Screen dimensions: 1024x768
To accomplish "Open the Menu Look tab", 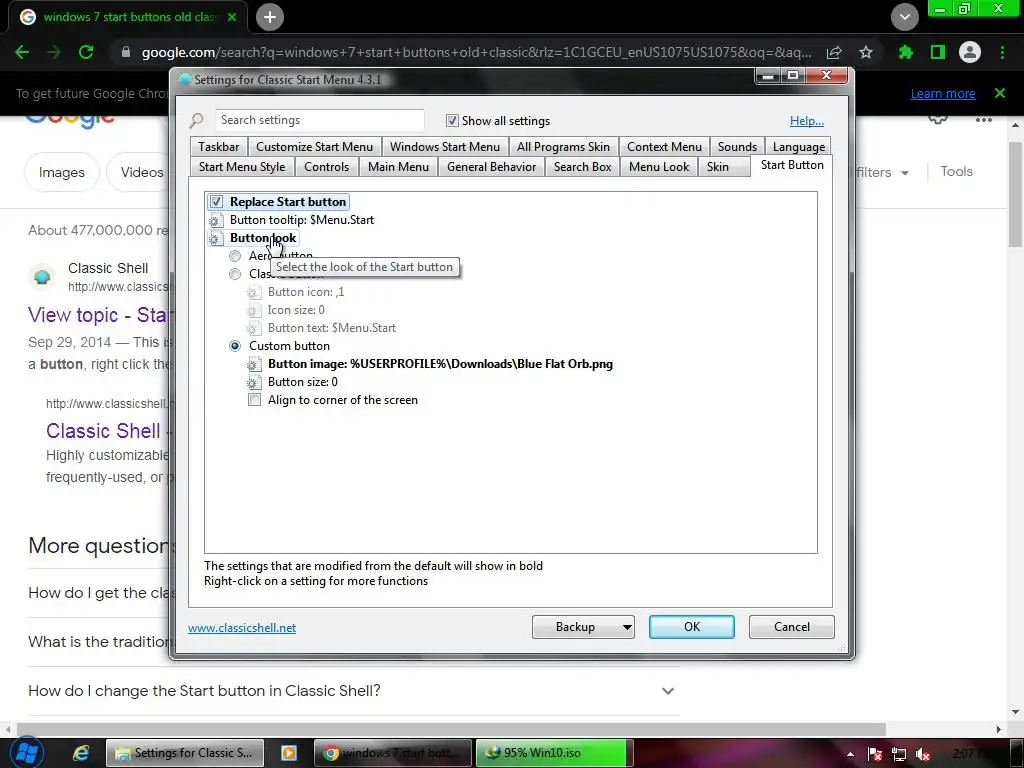I will point(659,167).
